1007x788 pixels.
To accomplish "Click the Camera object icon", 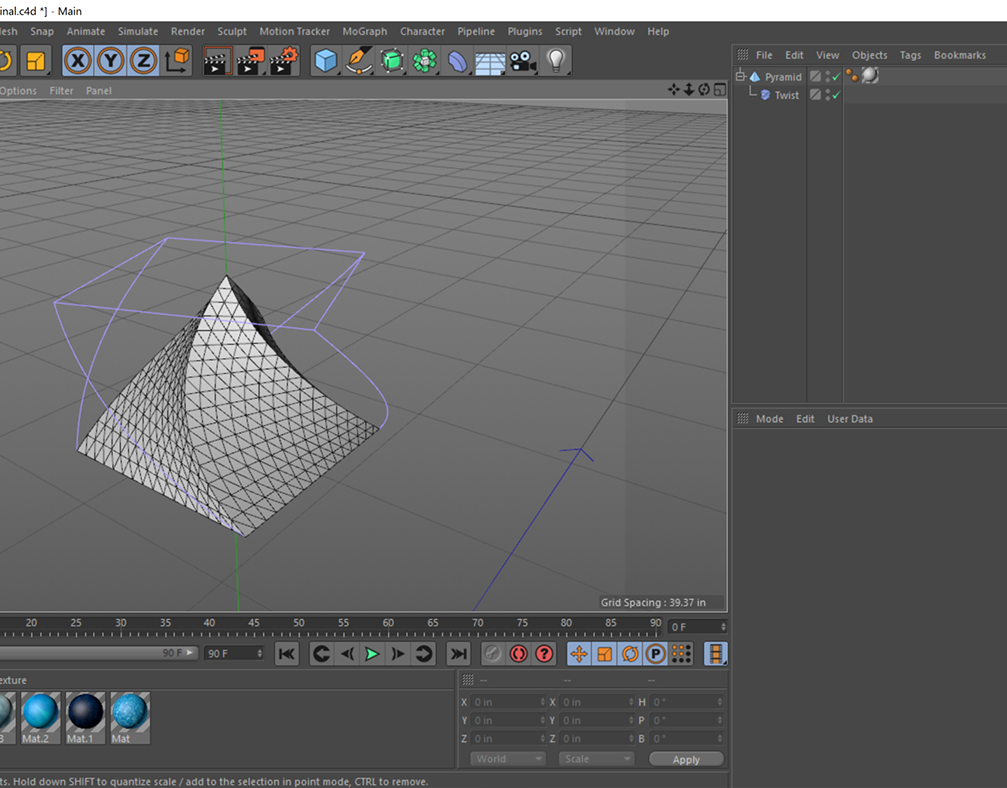I will pos(521,62).
